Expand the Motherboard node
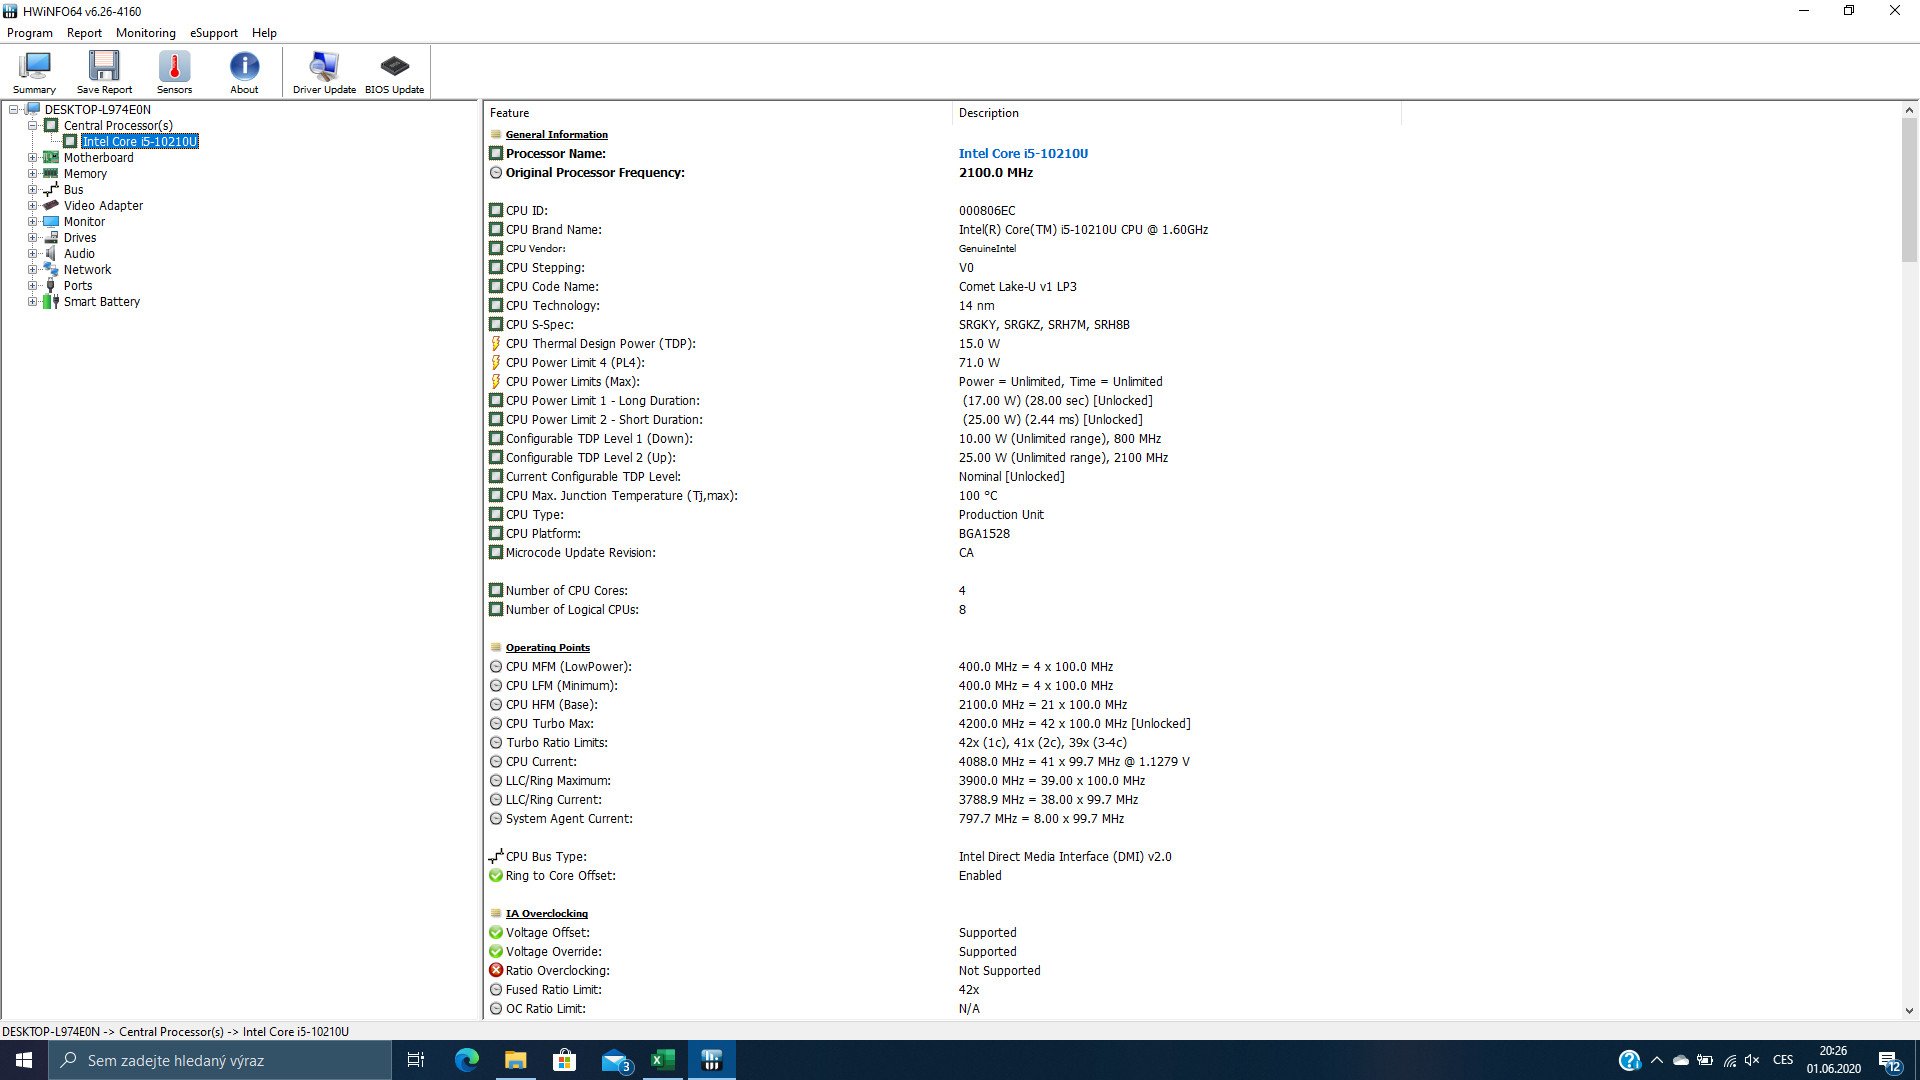1920x1080 pixels. pos(32,158)
